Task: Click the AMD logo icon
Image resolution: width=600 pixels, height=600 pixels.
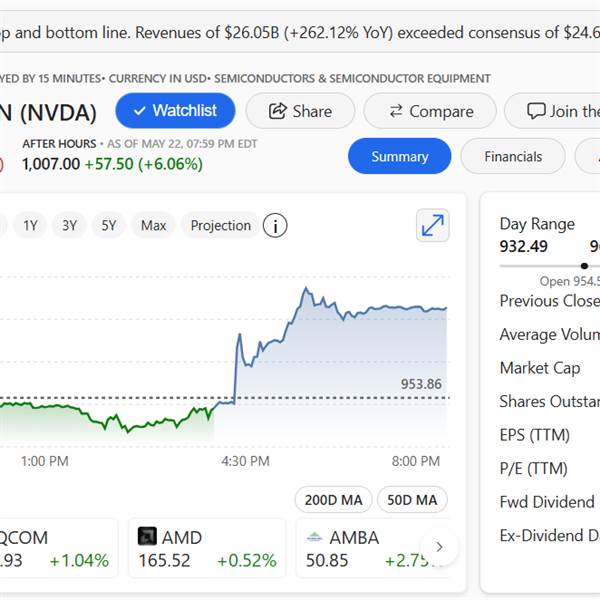Action: pos(147,536)
